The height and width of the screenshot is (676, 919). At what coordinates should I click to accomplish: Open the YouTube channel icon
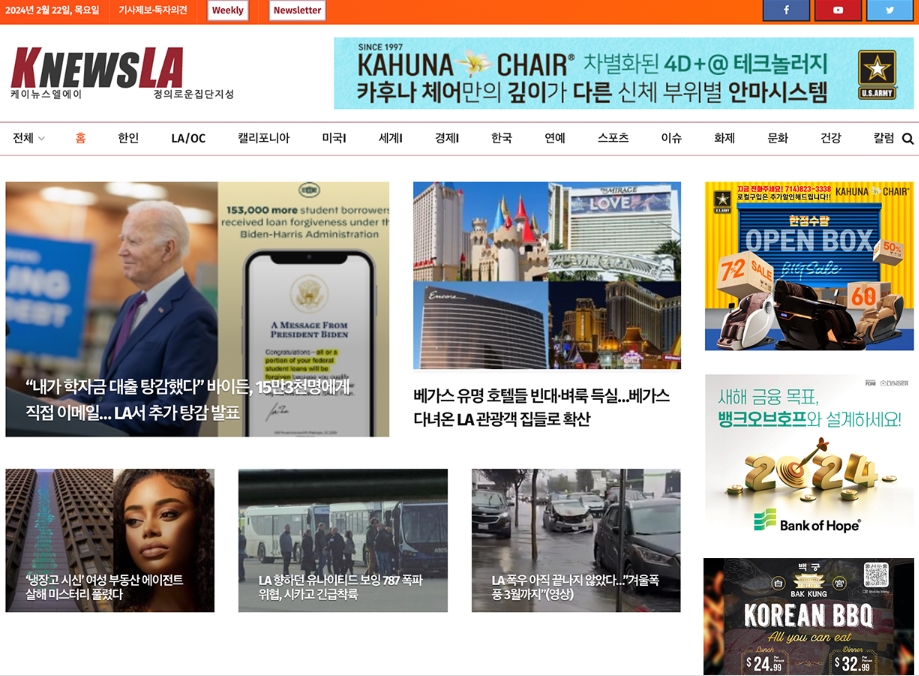click(838, 10)
